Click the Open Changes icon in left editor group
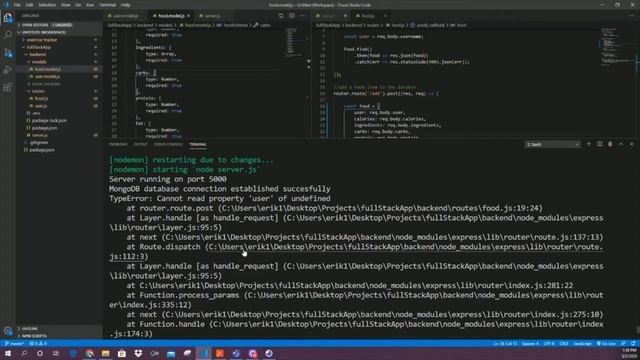The image size is (640, 360). [x=281, y=16]
